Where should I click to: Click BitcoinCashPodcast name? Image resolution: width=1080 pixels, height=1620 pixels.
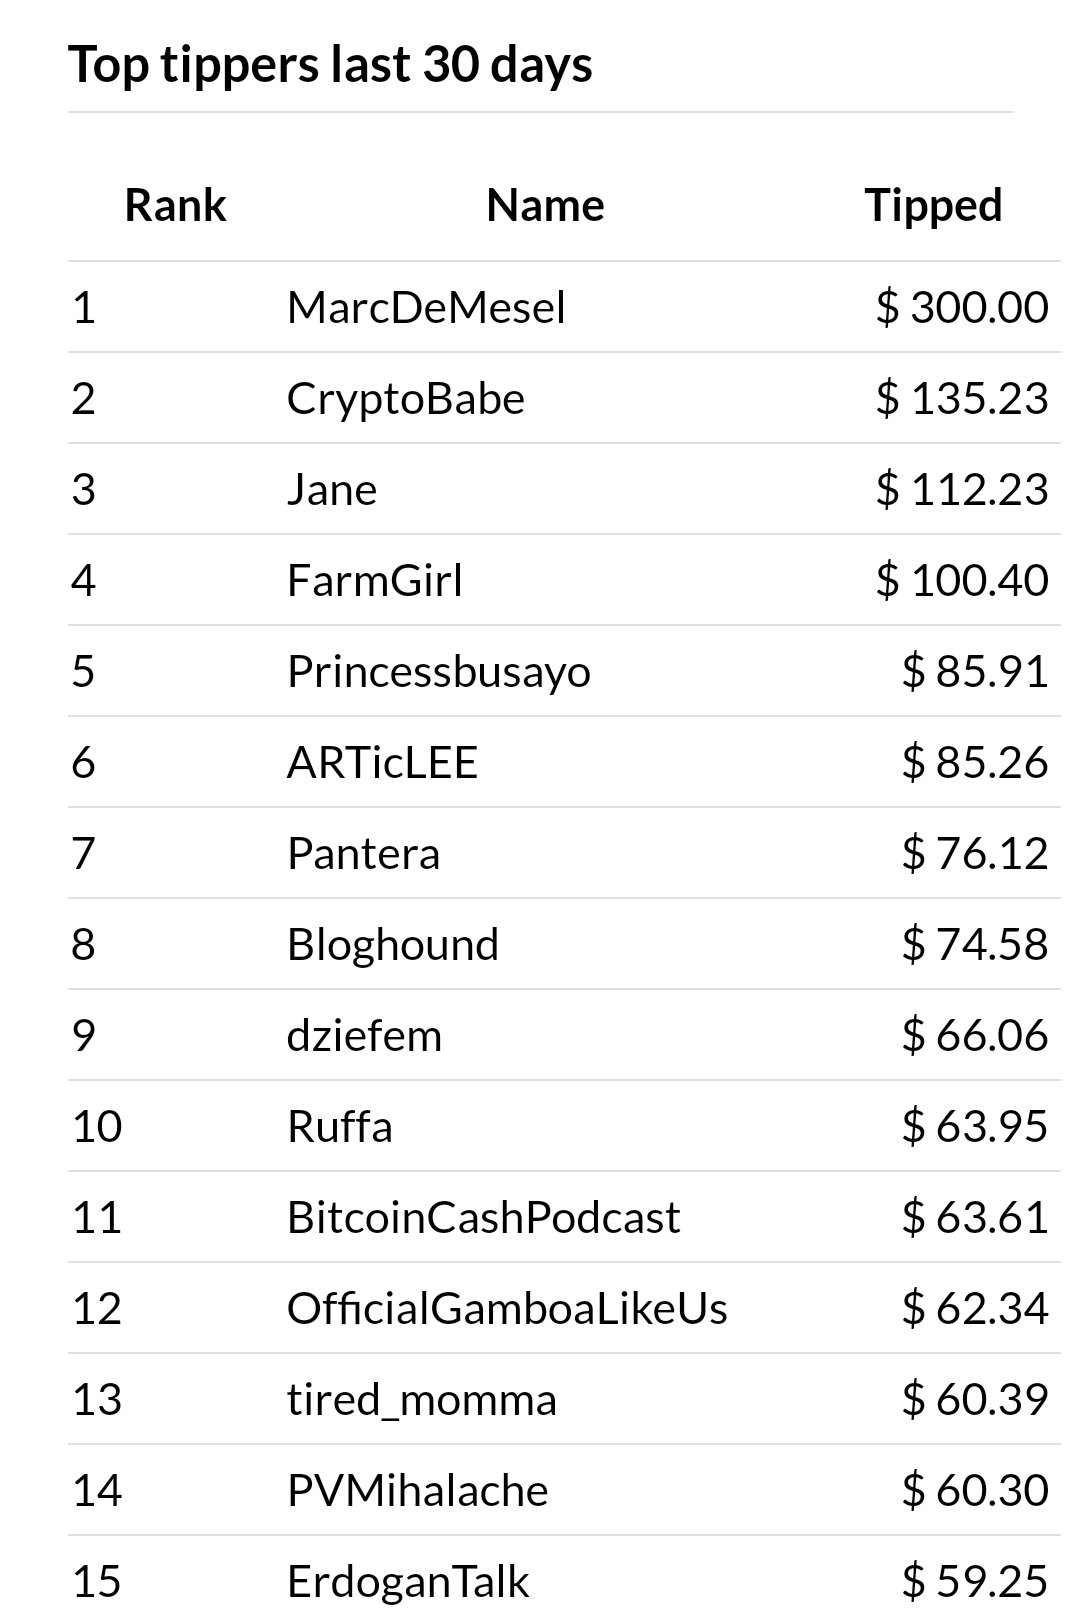tap(484, 1217)
